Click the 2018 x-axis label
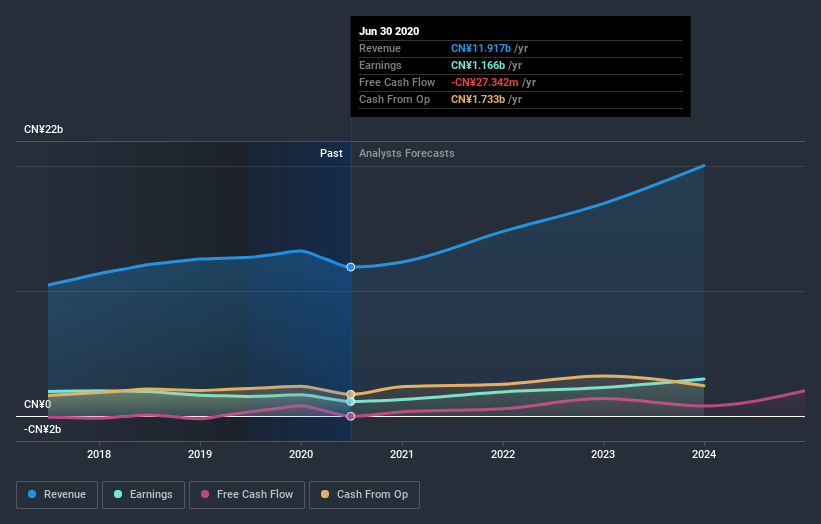Image resolution: width=821 pixels, height=524 pixels. tap(99, 454)
